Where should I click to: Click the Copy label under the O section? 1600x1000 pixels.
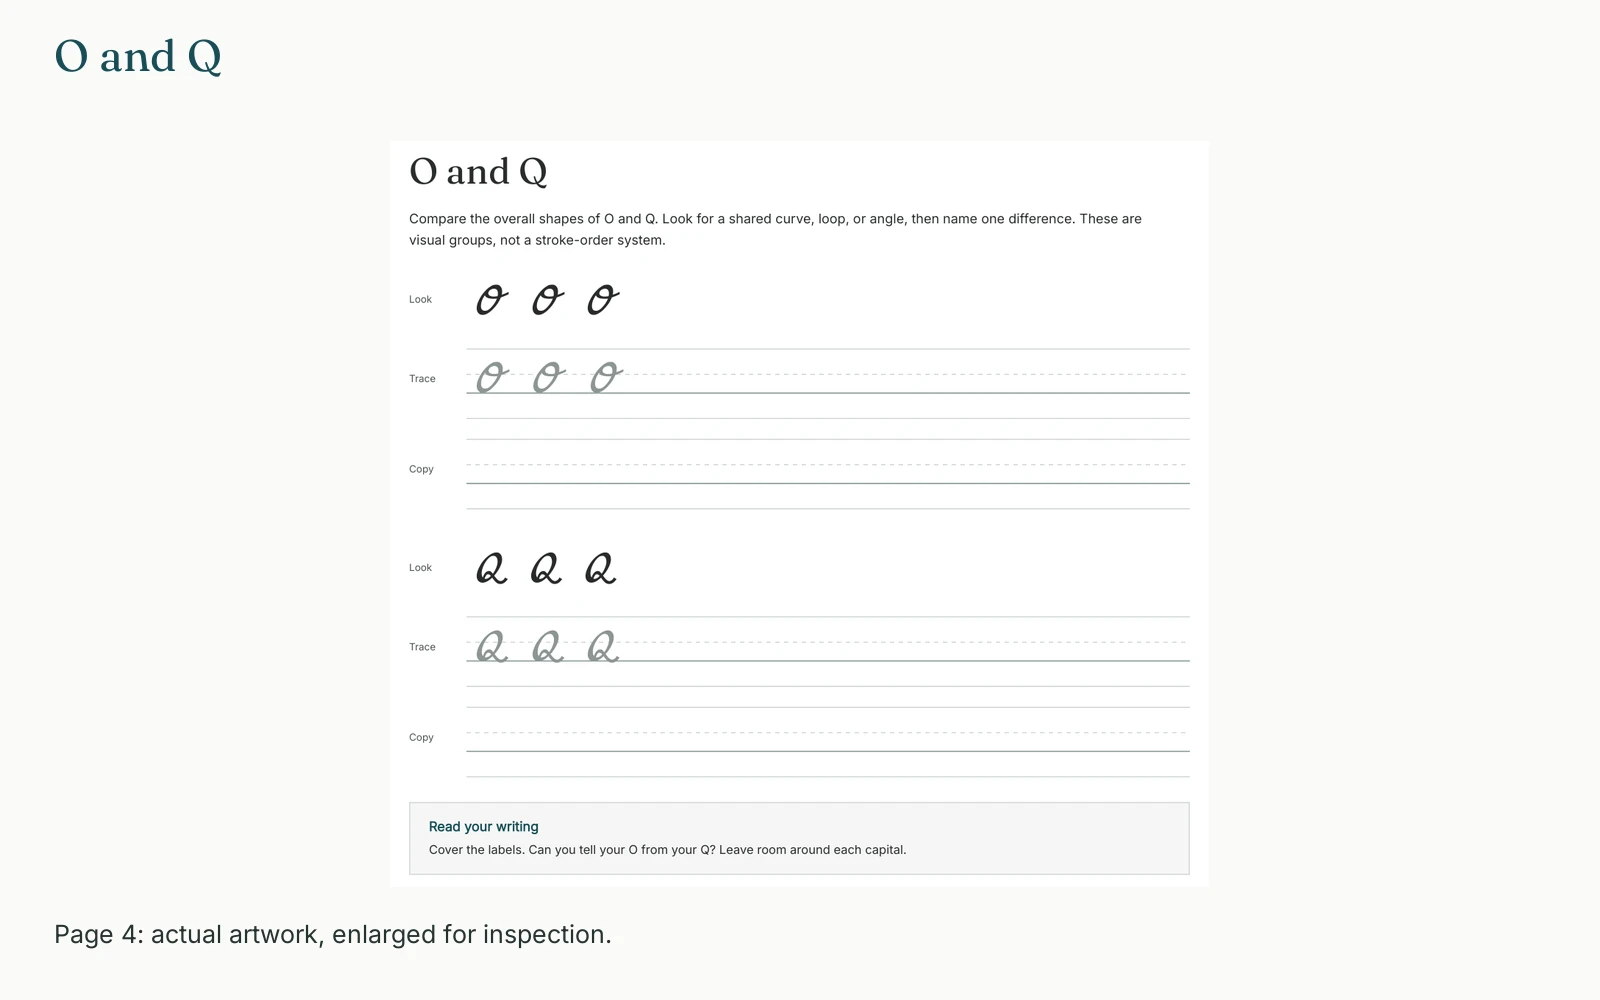tap(421, 469)
